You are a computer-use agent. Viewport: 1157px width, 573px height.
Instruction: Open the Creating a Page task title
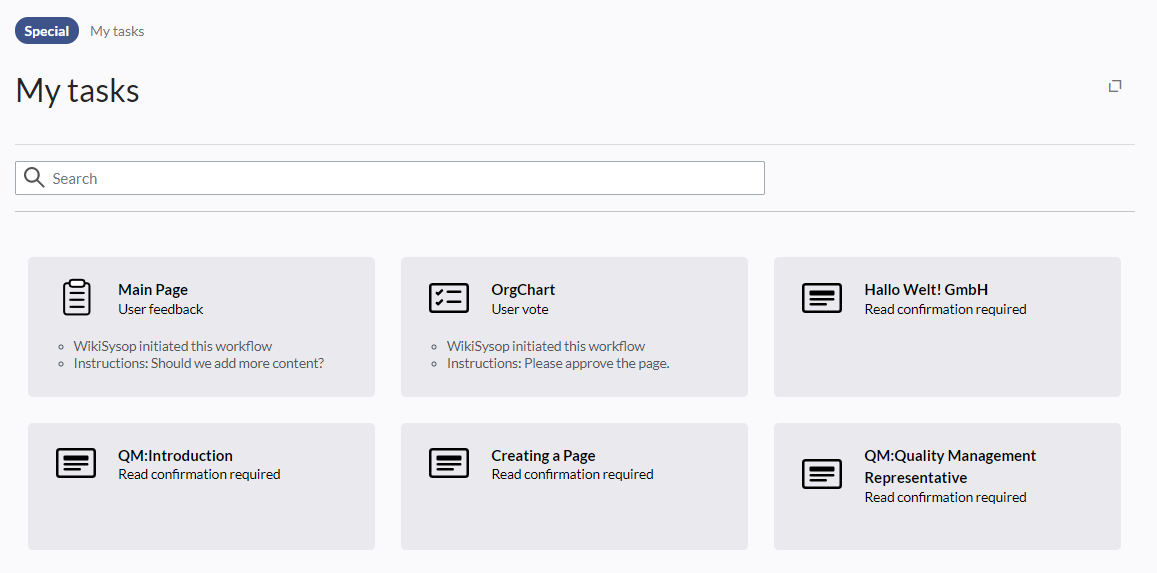543,455
